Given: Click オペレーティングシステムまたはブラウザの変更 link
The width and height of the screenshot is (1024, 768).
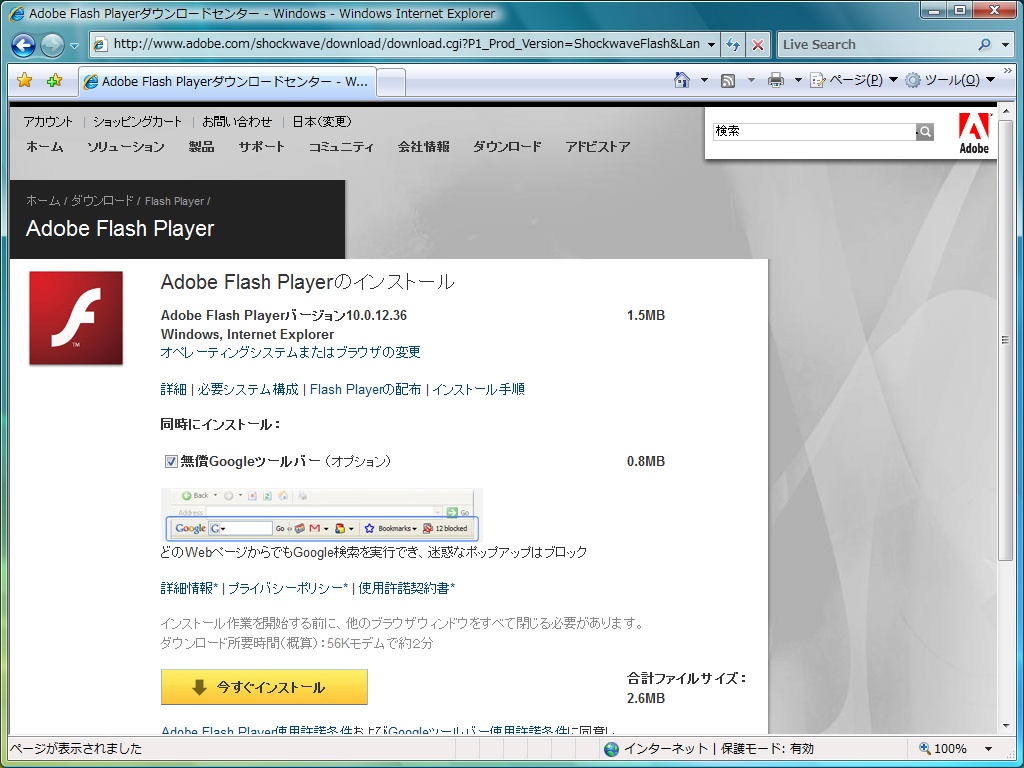Looking at the screenshot, I should pos(291,353).
